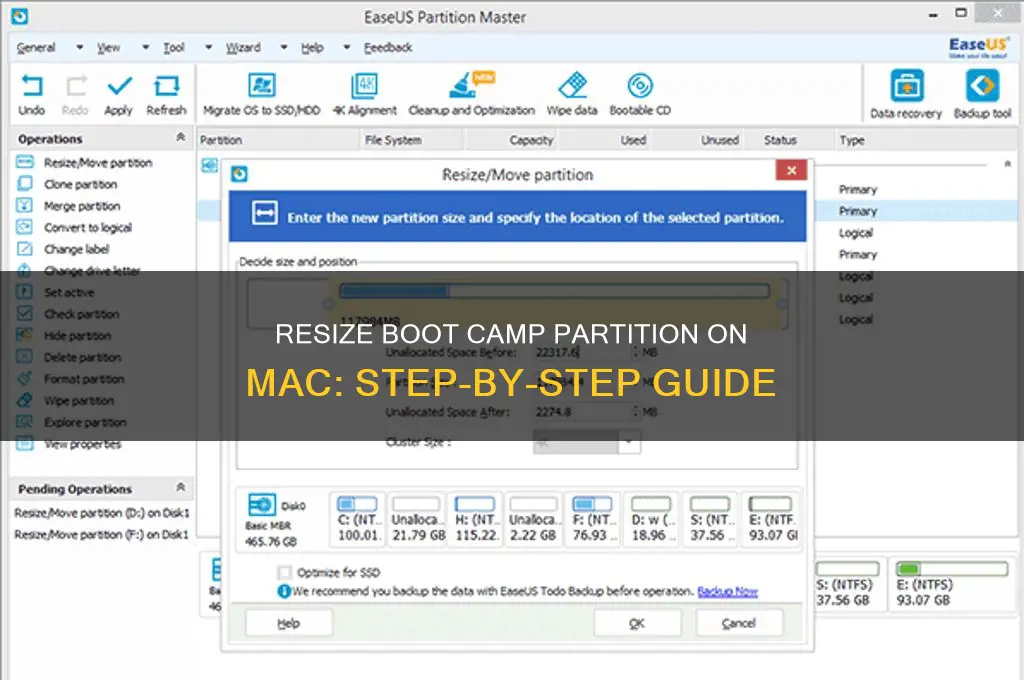Image resolution: width=1024 pixels, height=680 pixels.
Task: Apply pending operations with checkmark icon
Action: pyautogui.click(x=119, y=95)
